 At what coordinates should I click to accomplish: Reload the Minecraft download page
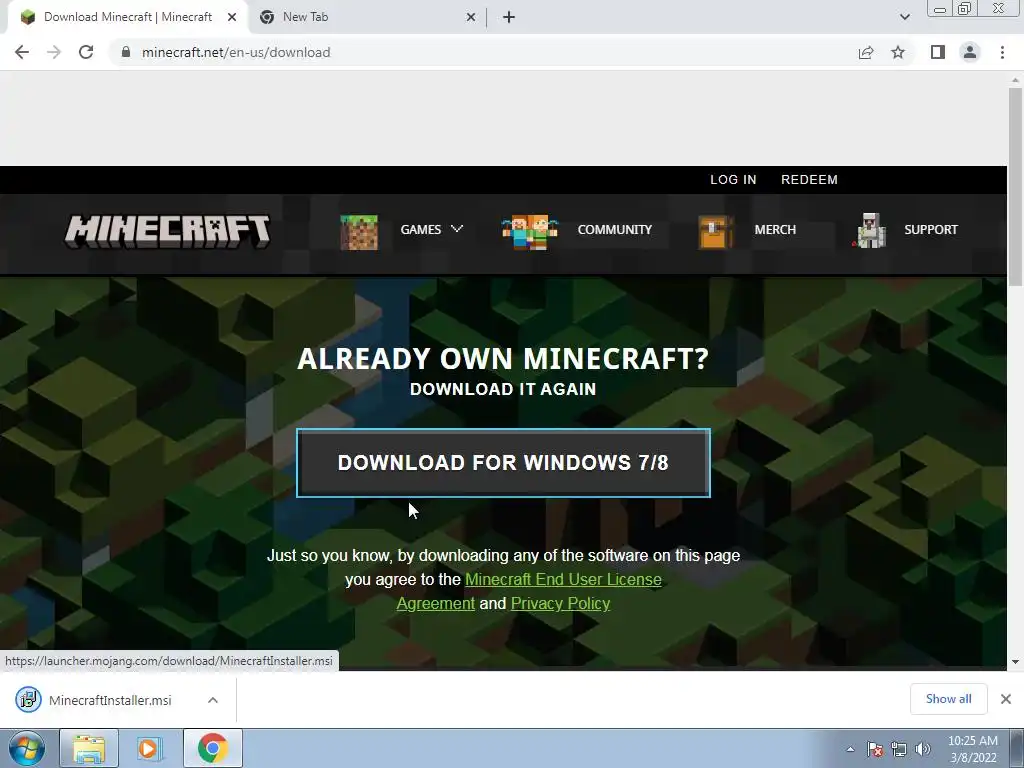click(86, 52)
